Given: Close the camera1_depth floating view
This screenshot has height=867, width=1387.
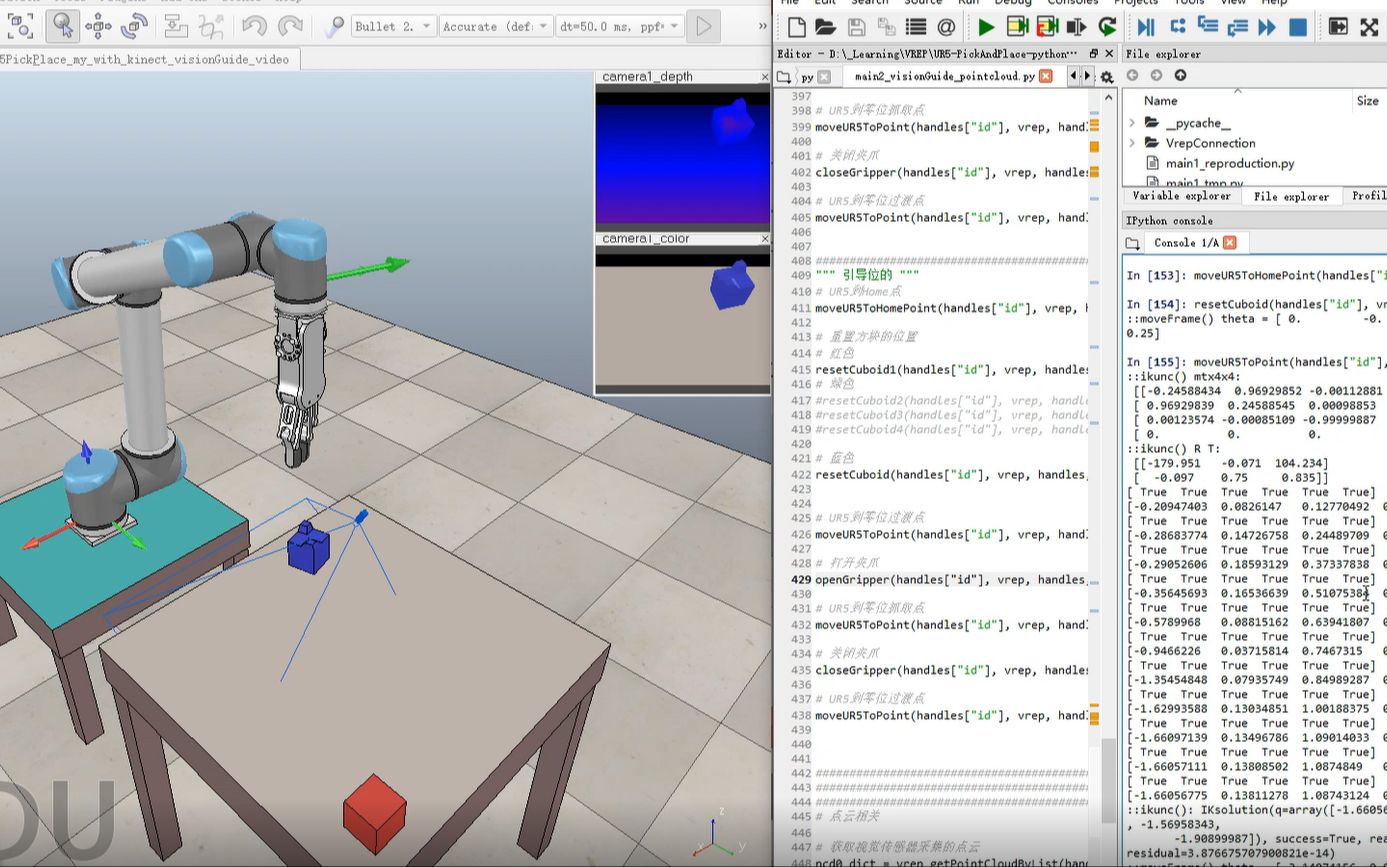Looking at the screenshot, I should pos(764,76).
